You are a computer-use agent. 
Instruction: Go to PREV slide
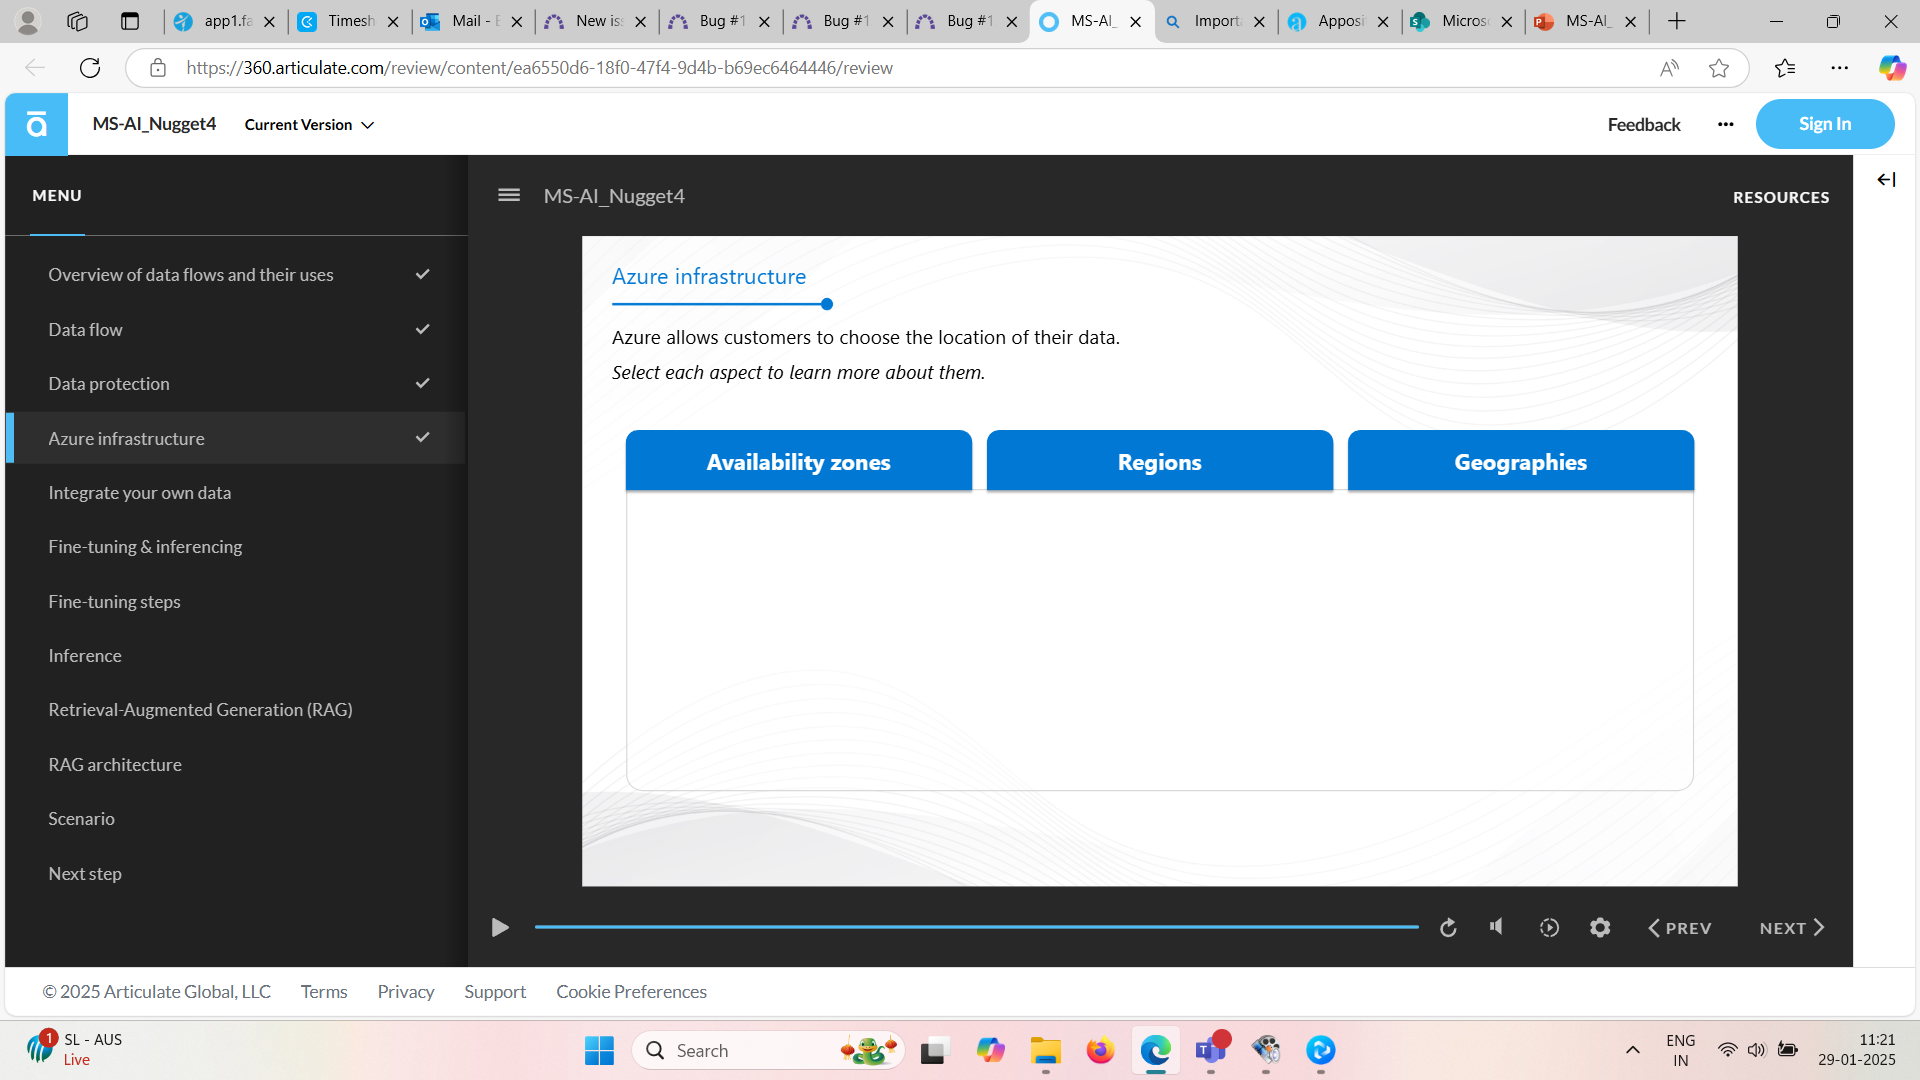(1680, 928)
